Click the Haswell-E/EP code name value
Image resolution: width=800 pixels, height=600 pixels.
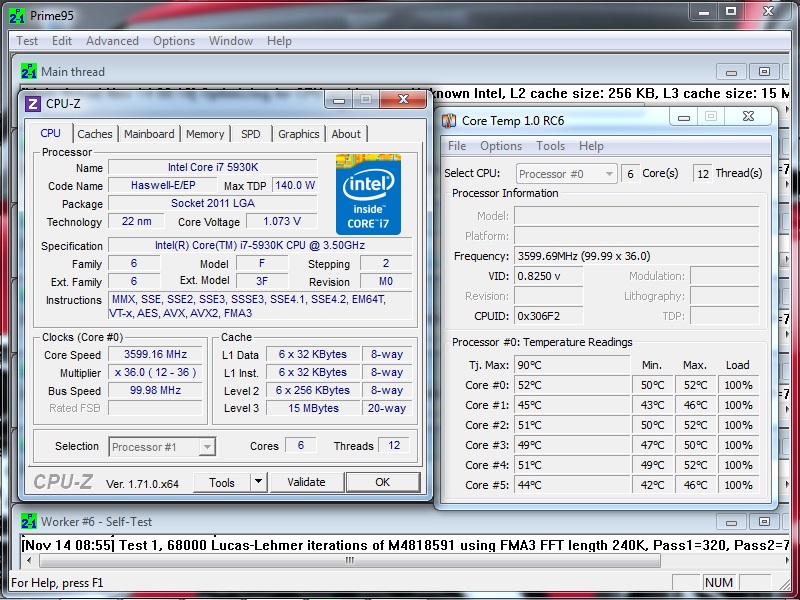click(x=163, y=185)
